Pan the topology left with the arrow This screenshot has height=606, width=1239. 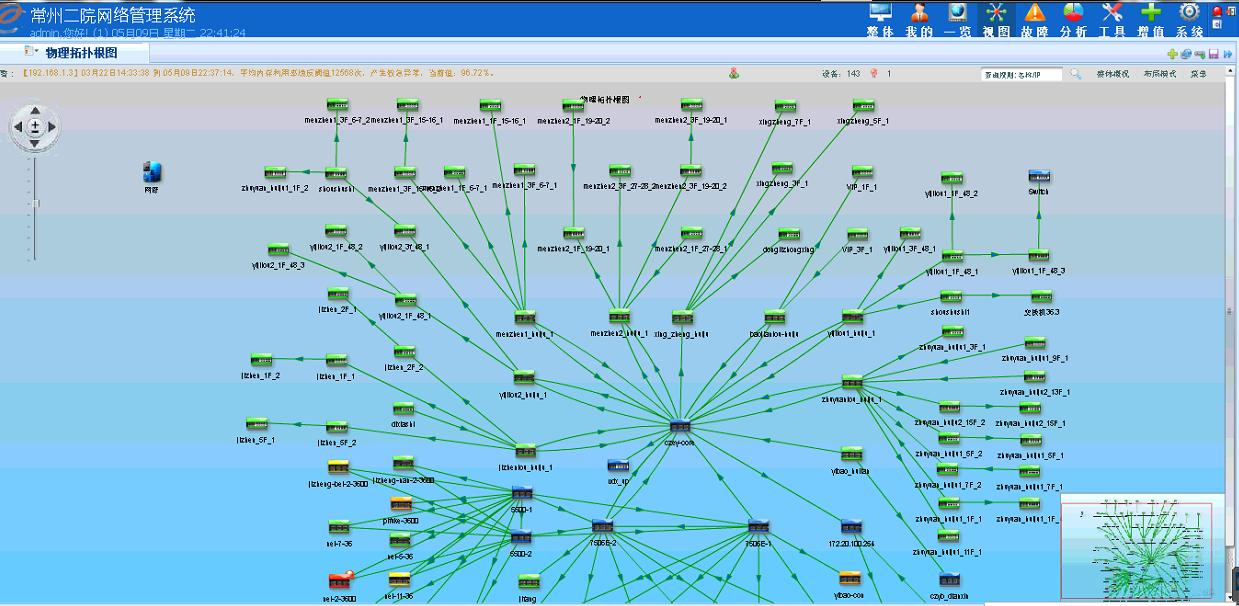tap(18, 127)
